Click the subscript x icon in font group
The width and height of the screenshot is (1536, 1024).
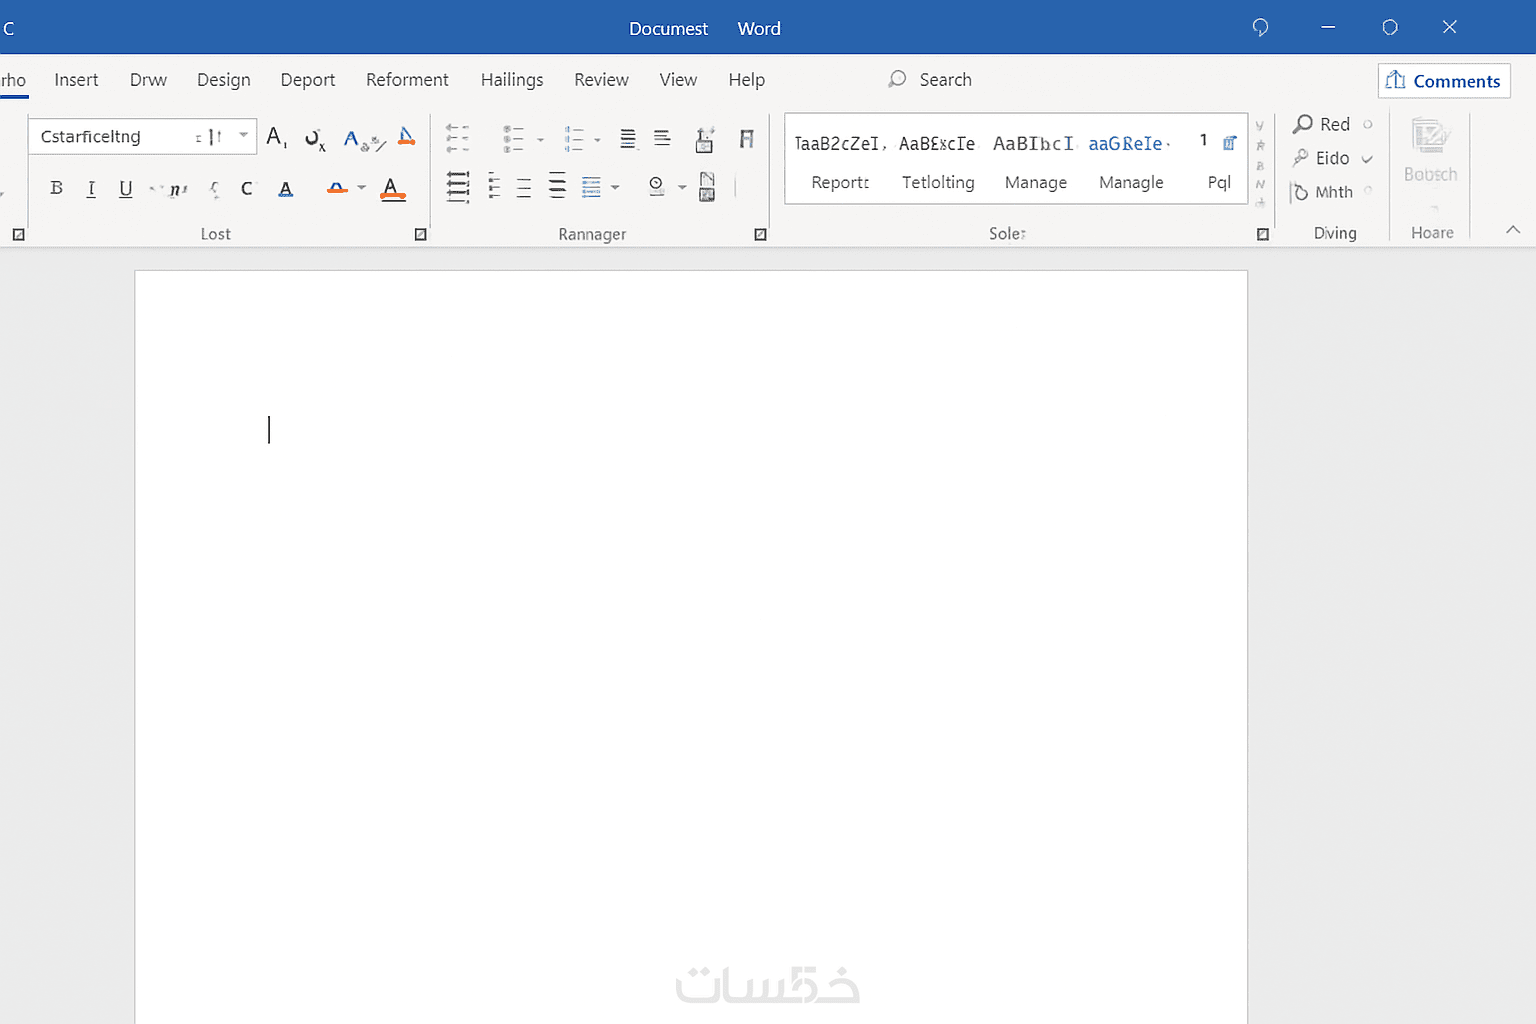[x=315, y=140]
